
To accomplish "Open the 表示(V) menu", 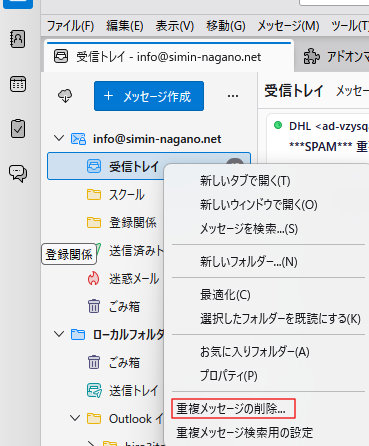I will coord(175,26).
